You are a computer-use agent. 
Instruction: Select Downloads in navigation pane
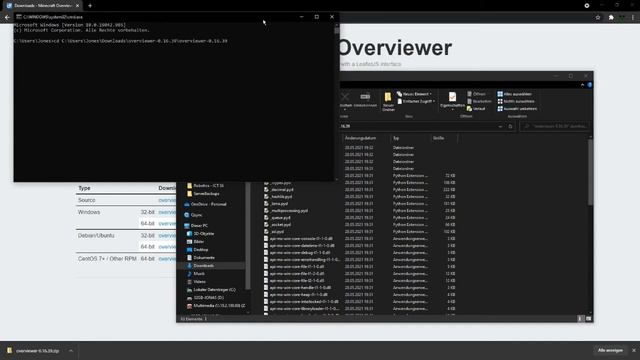pyautogui.click(x=200, y=266)
